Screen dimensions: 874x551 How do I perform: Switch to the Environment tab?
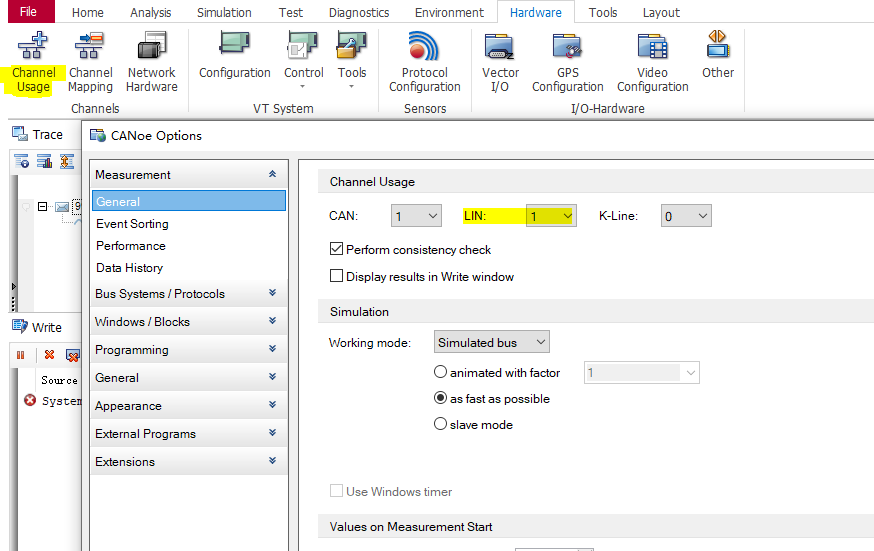[x=449, y=12]
